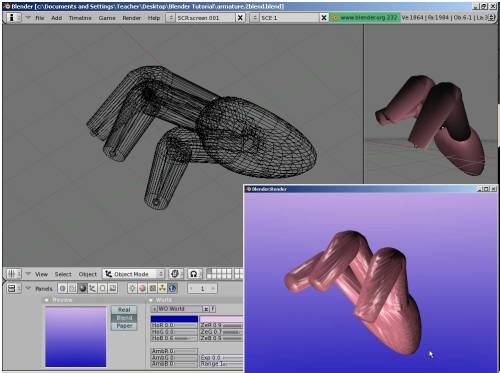Image resolution: width=500 pixels, height=373 pixels.
Task: Click the rotation pivot icon in 3D header
Action: (175, 274)
